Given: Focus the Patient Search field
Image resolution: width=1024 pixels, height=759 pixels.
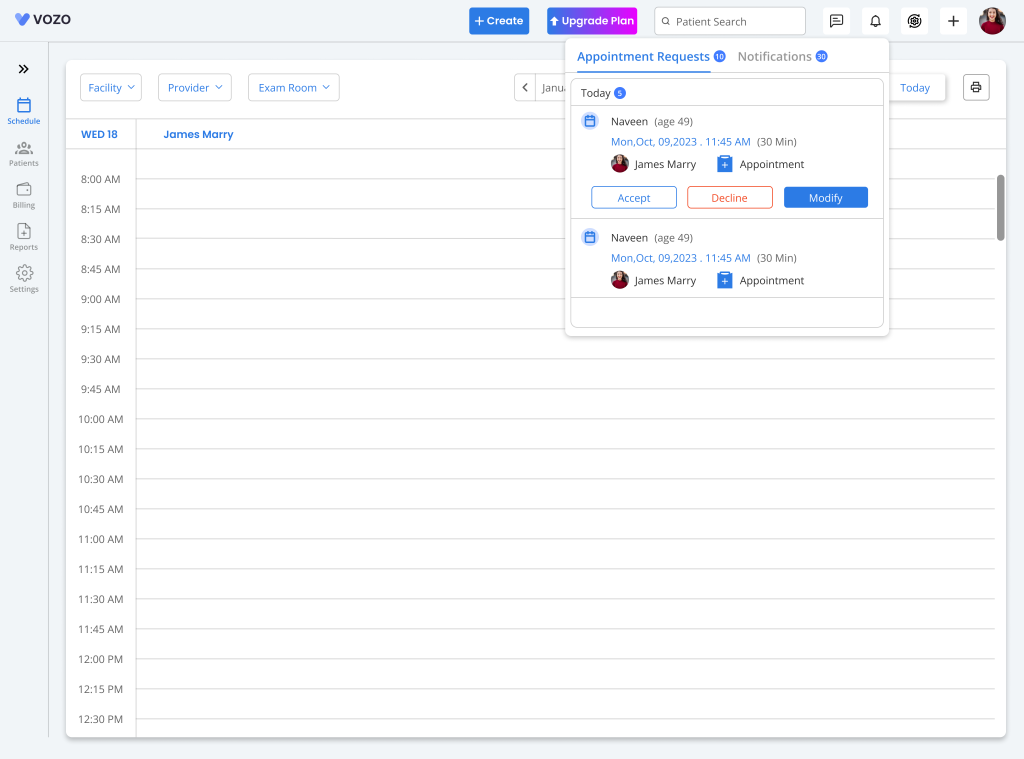Looking at the screenshot, I should 729,22.
